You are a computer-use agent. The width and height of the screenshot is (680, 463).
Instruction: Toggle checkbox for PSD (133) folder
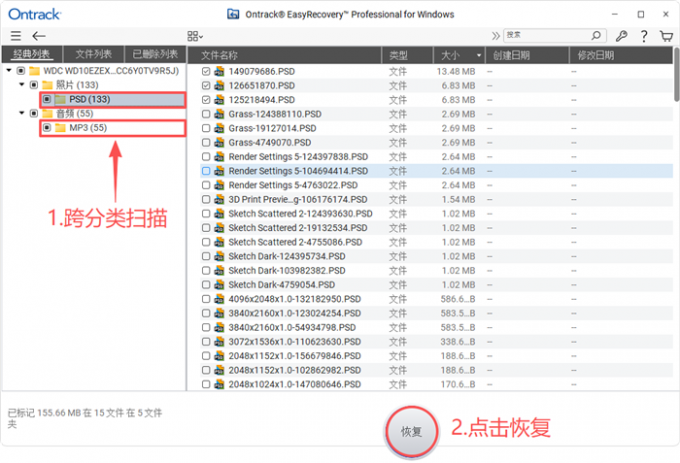pyautogui.click(x=47, y=99)
